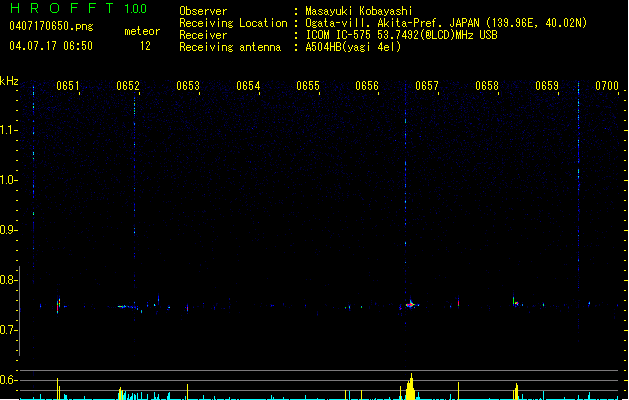
Task: Click the 0652 time marker
Action: coord(128,86)
